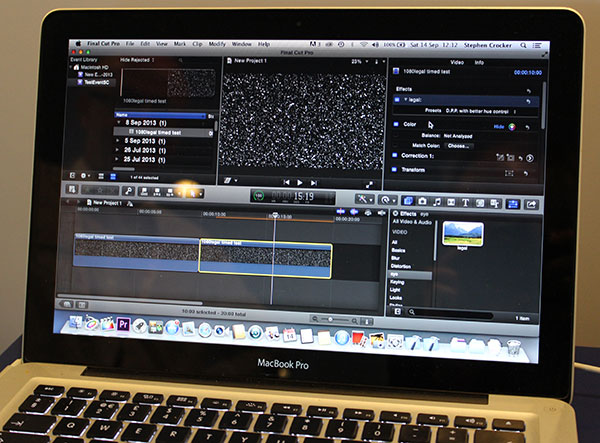Open the Transitions browser
The height and width of the screenshot is (443, 600).
451,202
